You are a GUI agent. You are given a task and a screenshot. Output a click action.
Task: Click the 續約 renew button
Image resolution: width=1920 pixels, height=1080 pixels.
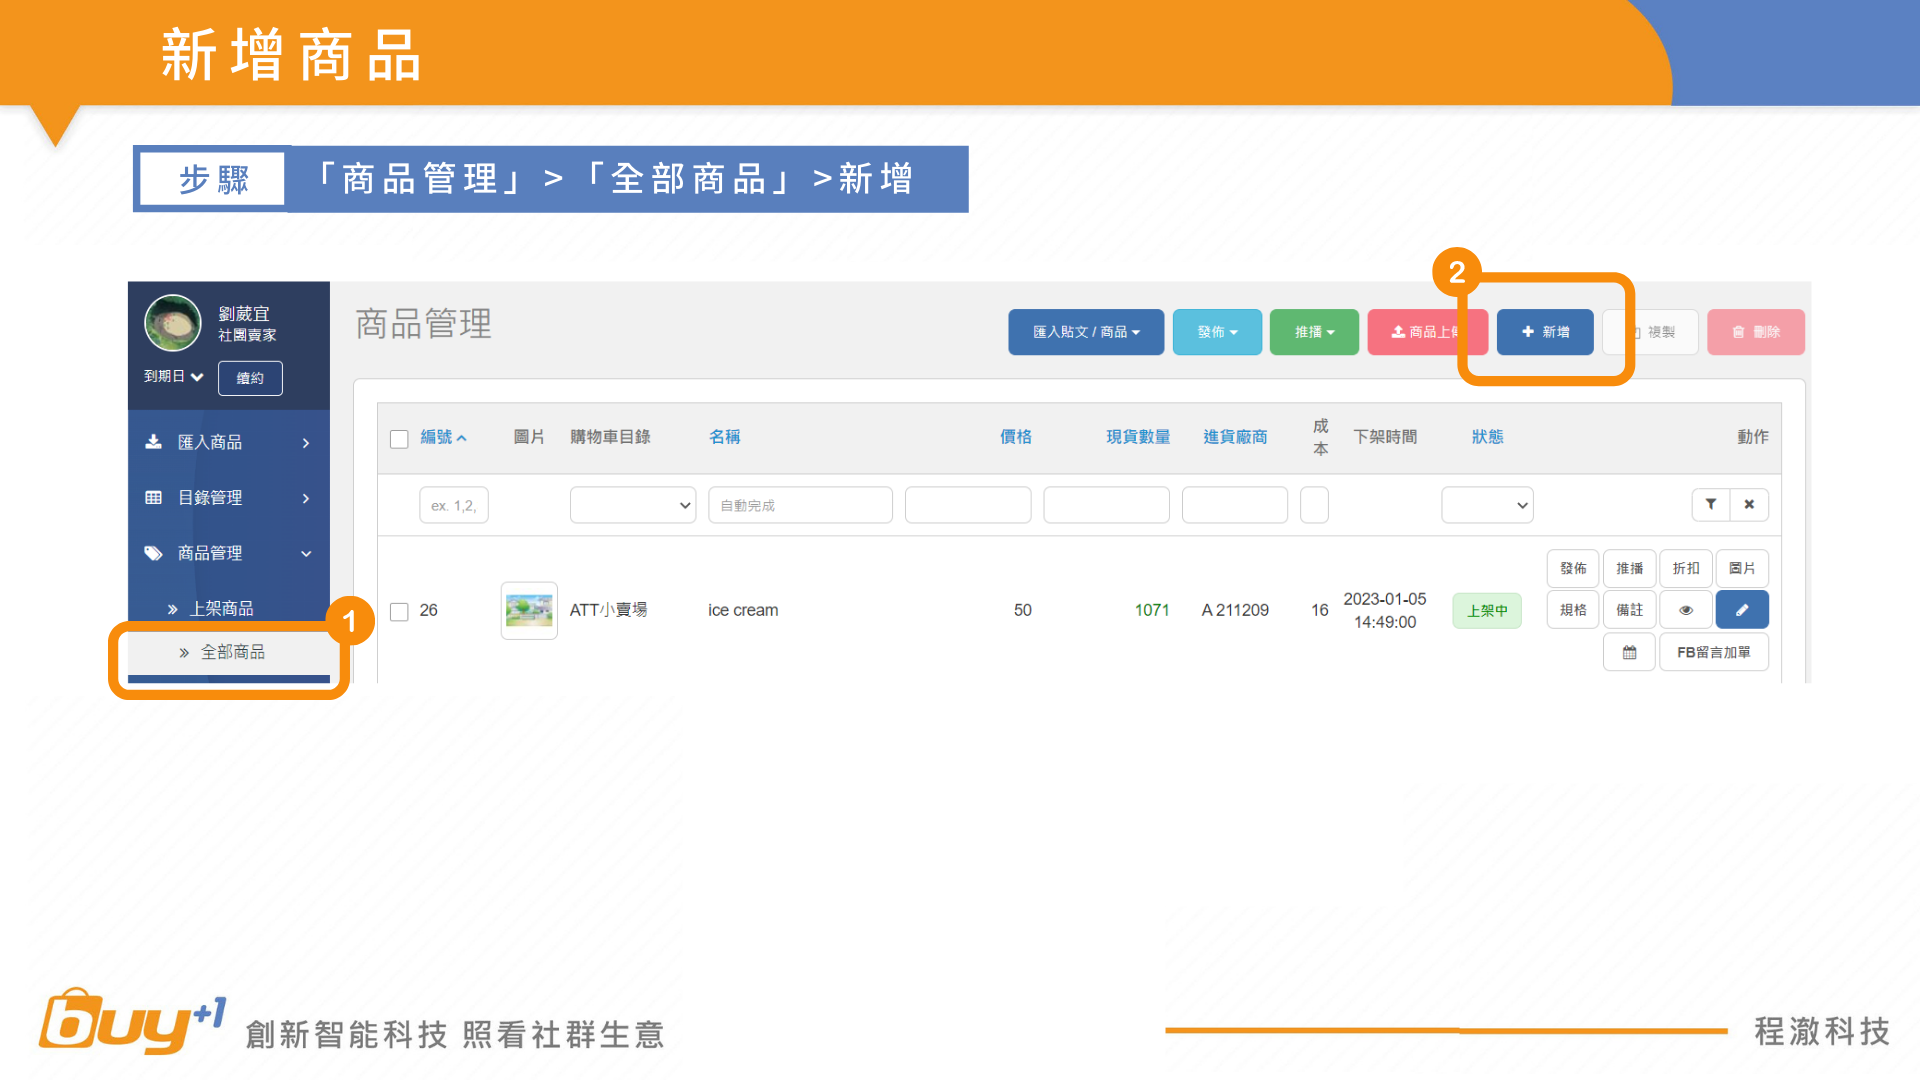(250, 378)
